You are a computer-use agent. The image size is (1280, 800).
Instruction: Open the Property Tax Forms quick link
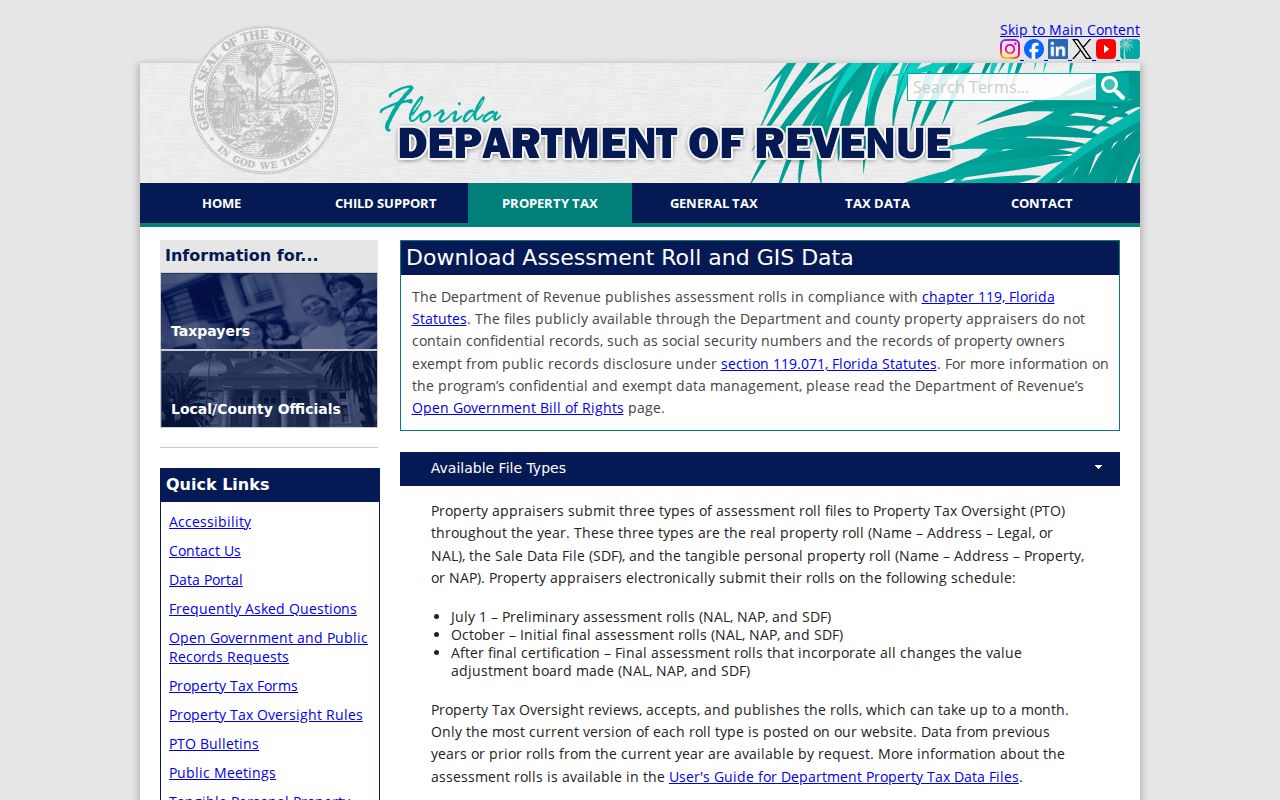[x=233, y=686]
